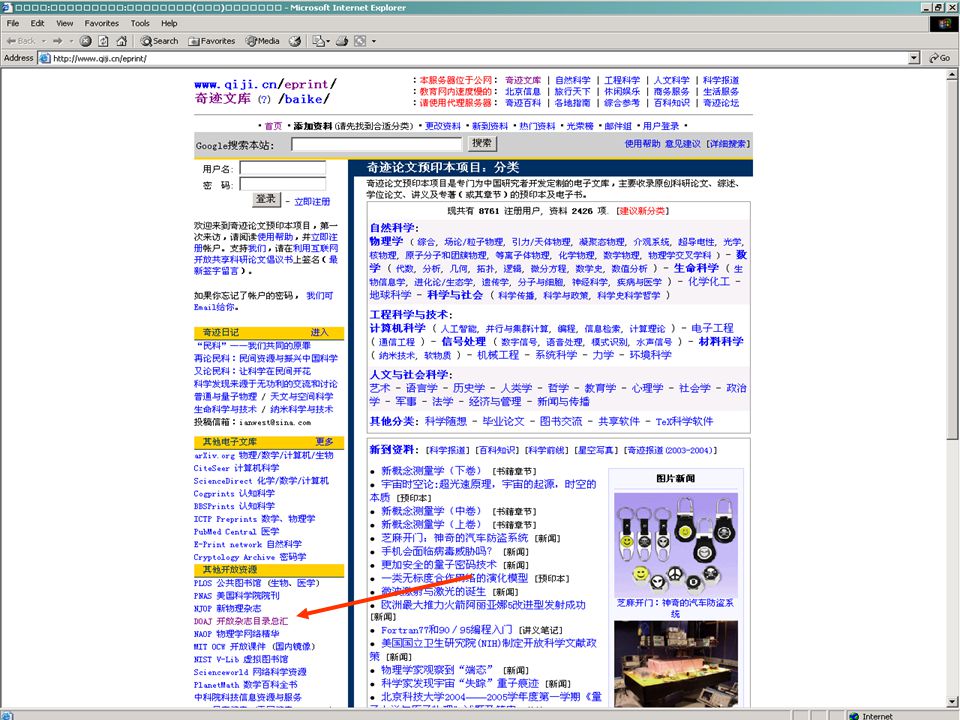960x720 pixels.
Task: Open the File menu
Action: 13,23
